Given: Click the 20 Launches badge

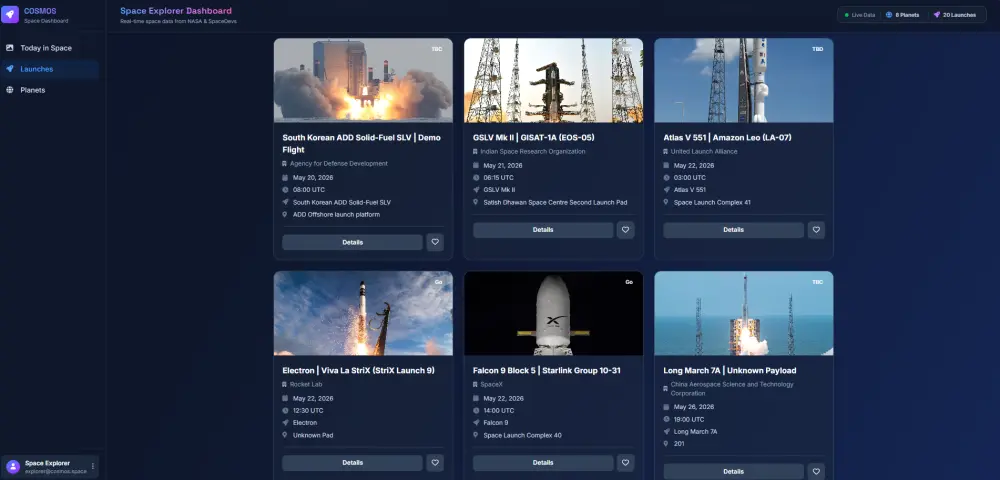Looking at the screenshot, I should click(954, 15).
